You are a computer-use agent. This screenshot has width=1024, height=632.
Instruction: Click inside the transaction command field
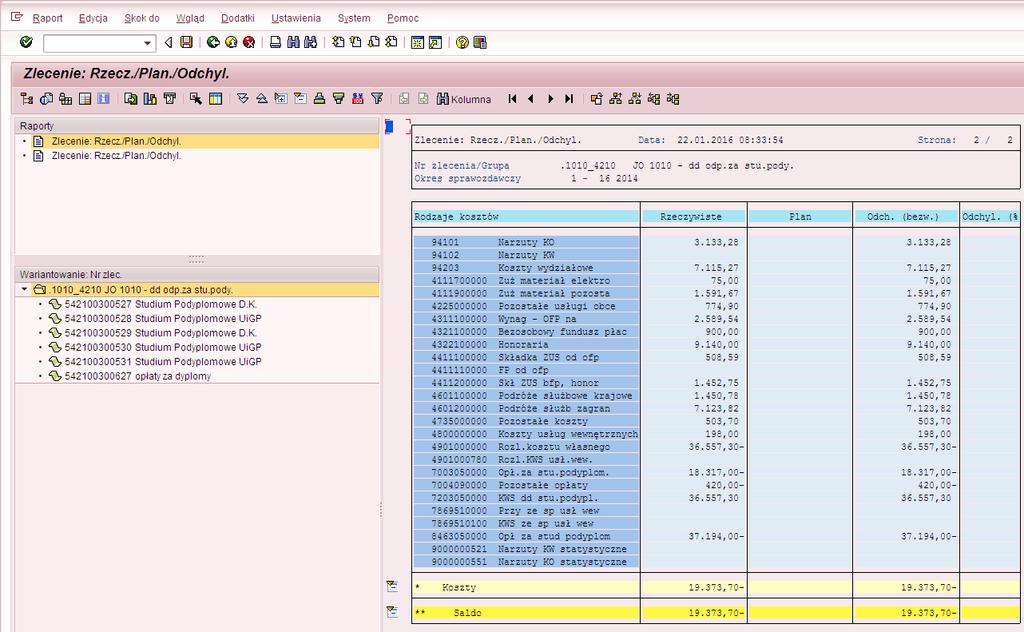(93, 44)
